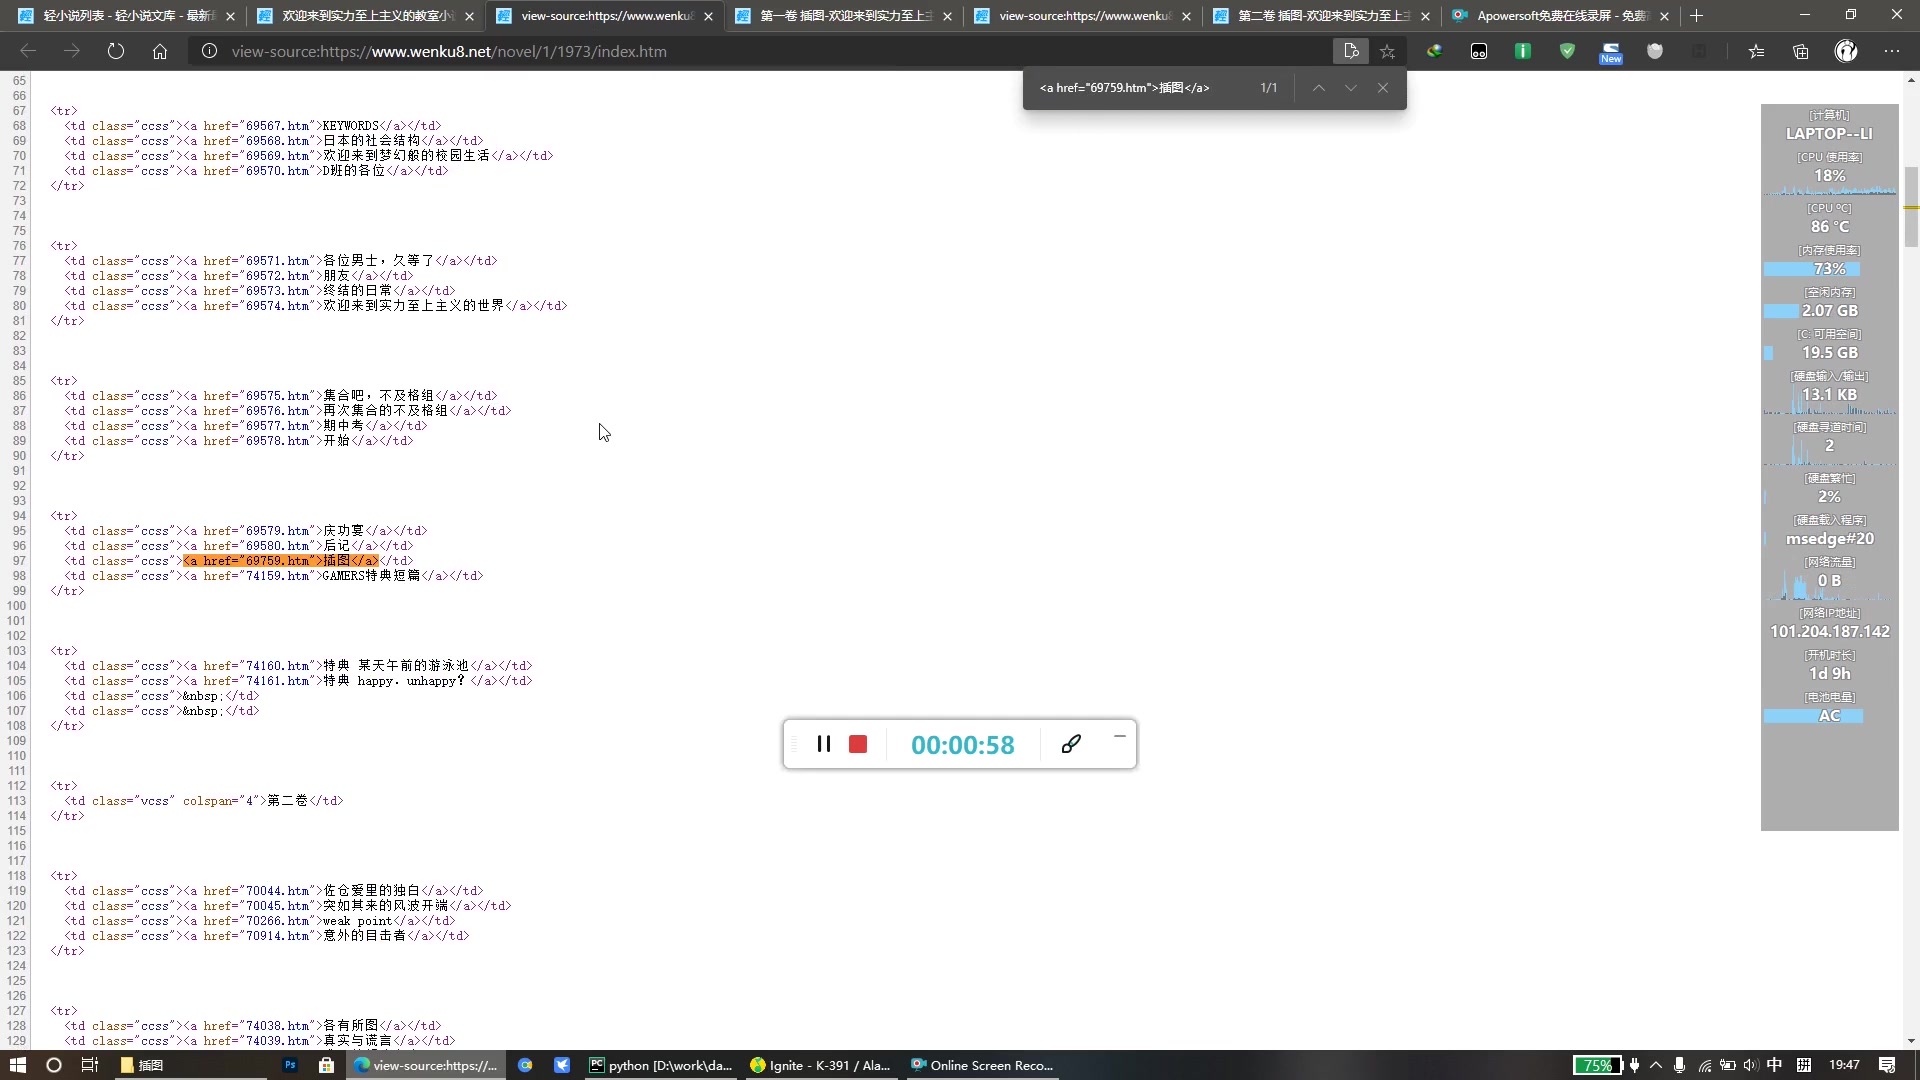
Task: Add this page to favorites star
Action: pyautogui.click(x=1387, y=51)
